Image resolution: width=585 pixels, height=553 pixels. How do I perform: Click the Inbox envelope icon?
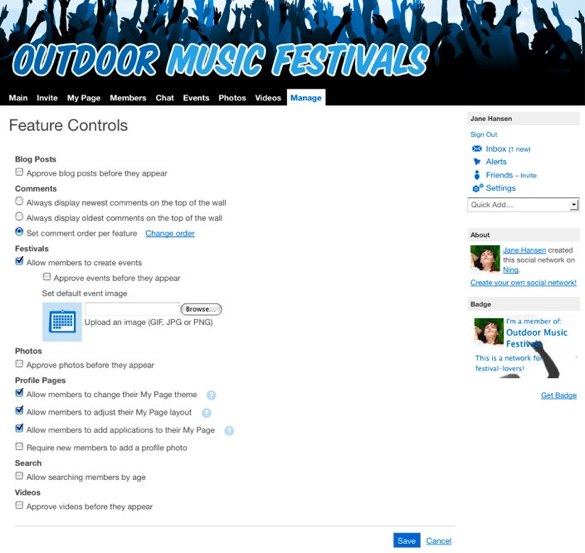477,149
